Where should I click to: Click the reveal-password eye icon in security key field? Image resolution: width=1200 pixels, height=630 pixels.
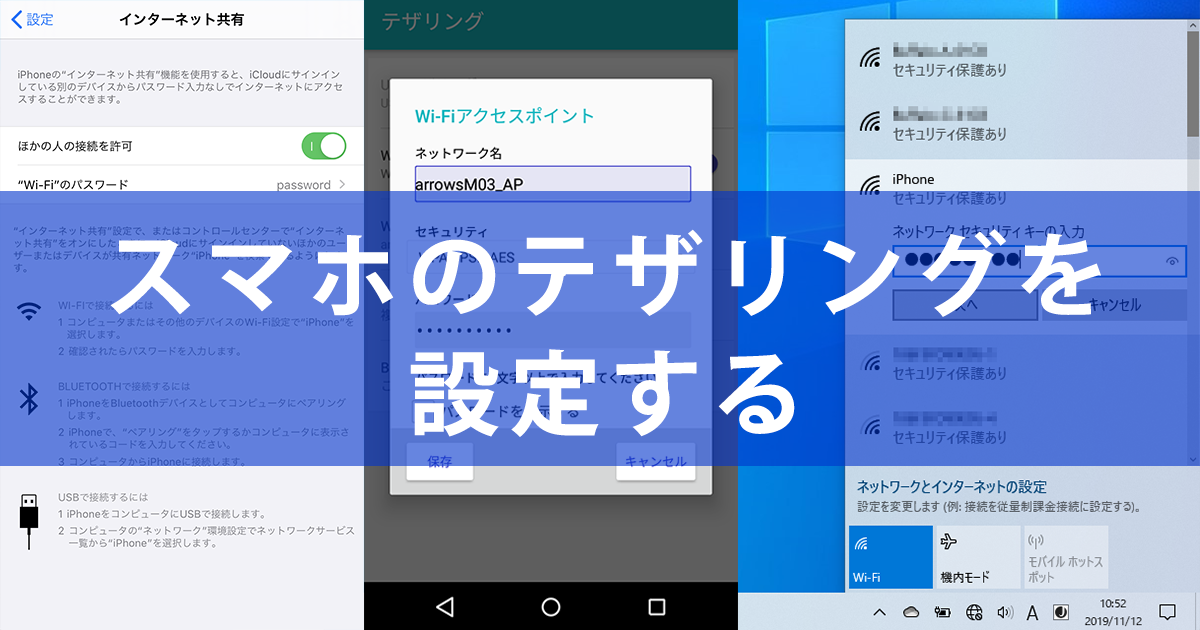click(x=1171, y=260)
